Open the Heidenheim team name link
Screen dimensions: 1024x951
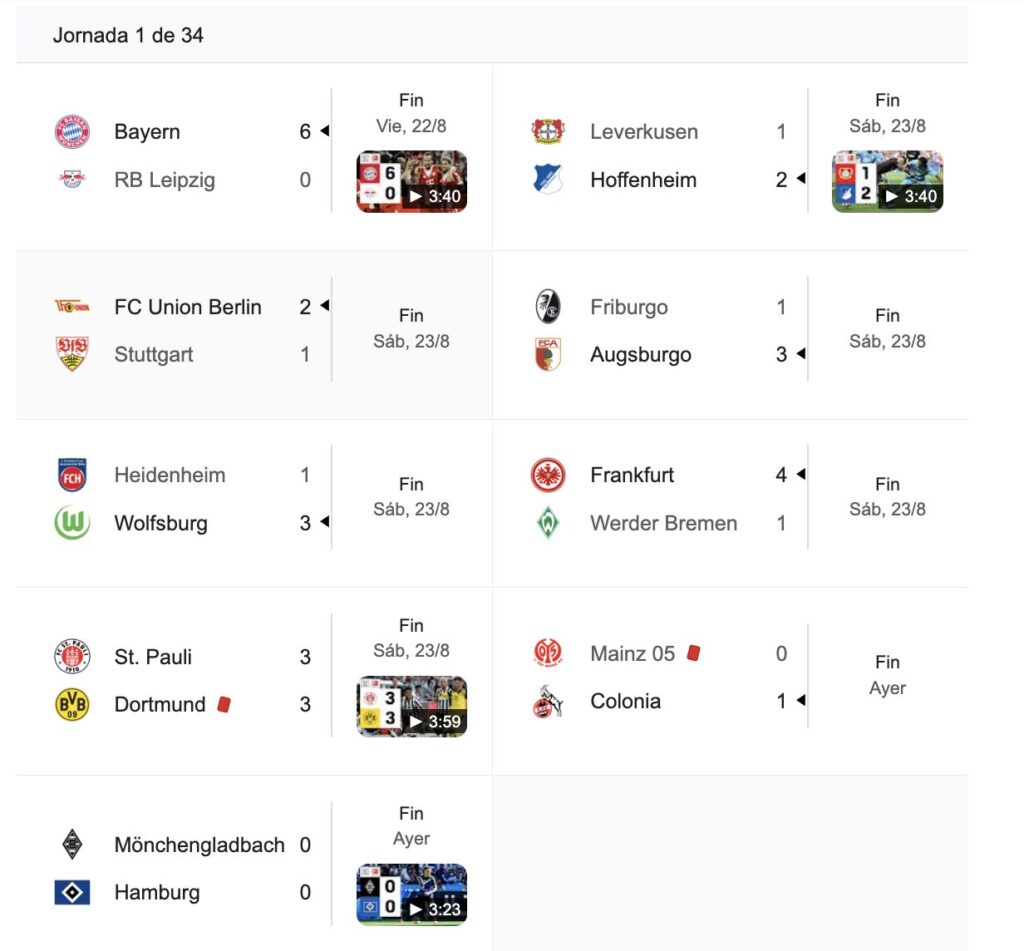tap(170, 475)
